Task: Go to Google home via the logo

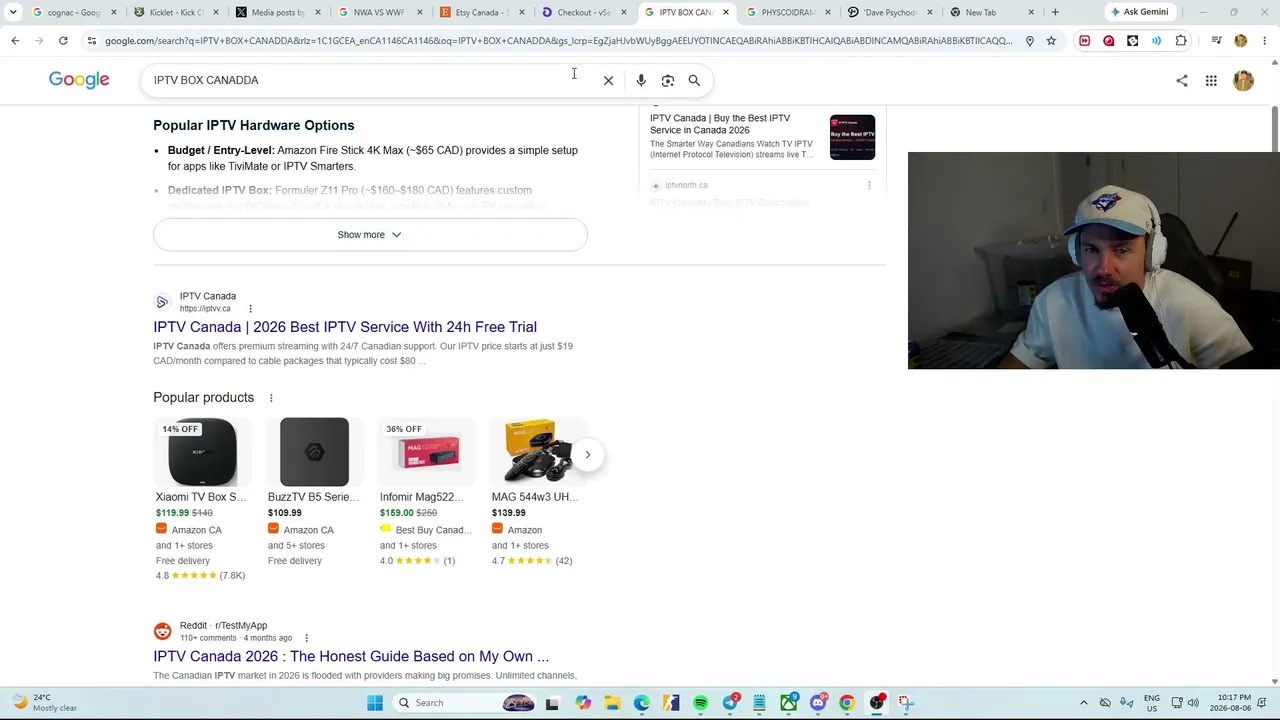Action: point(79,80)
